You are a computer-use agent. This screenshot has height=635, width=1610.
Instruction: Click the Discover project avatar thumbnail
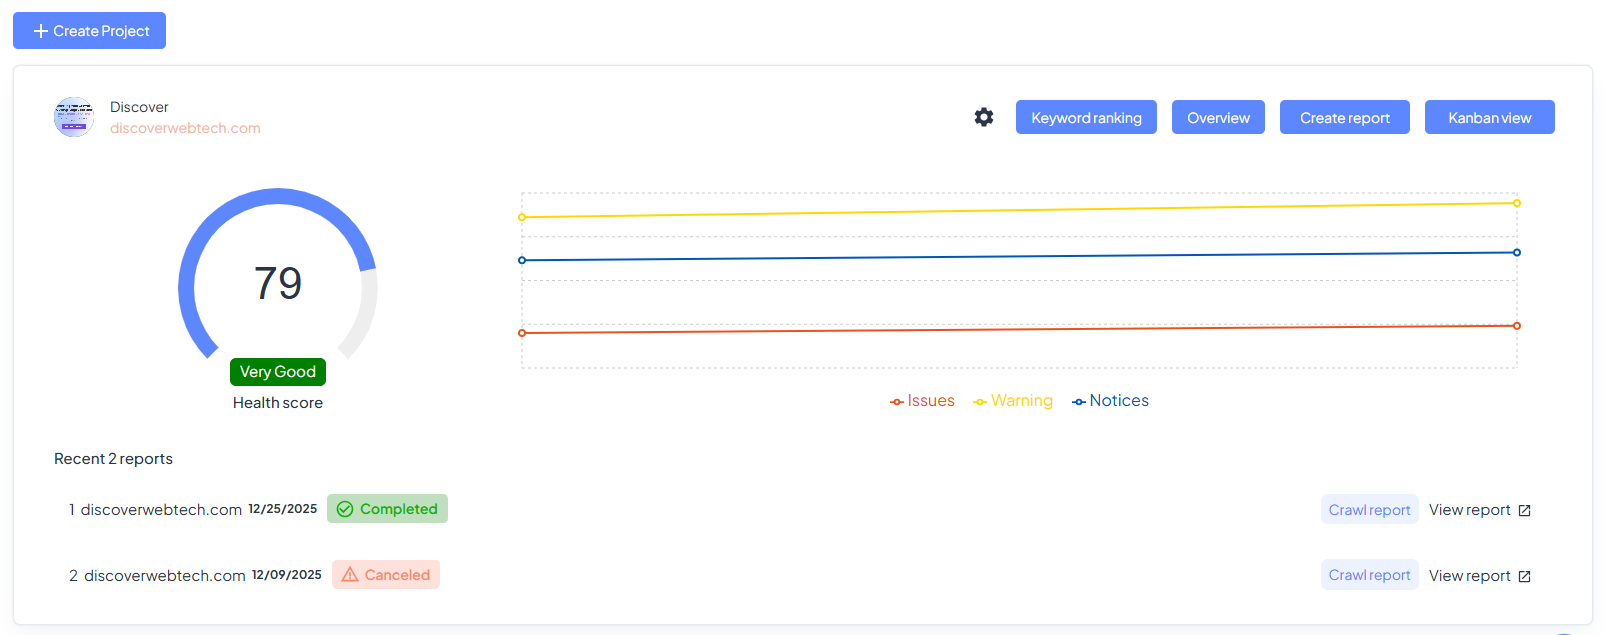click(74, 117)
